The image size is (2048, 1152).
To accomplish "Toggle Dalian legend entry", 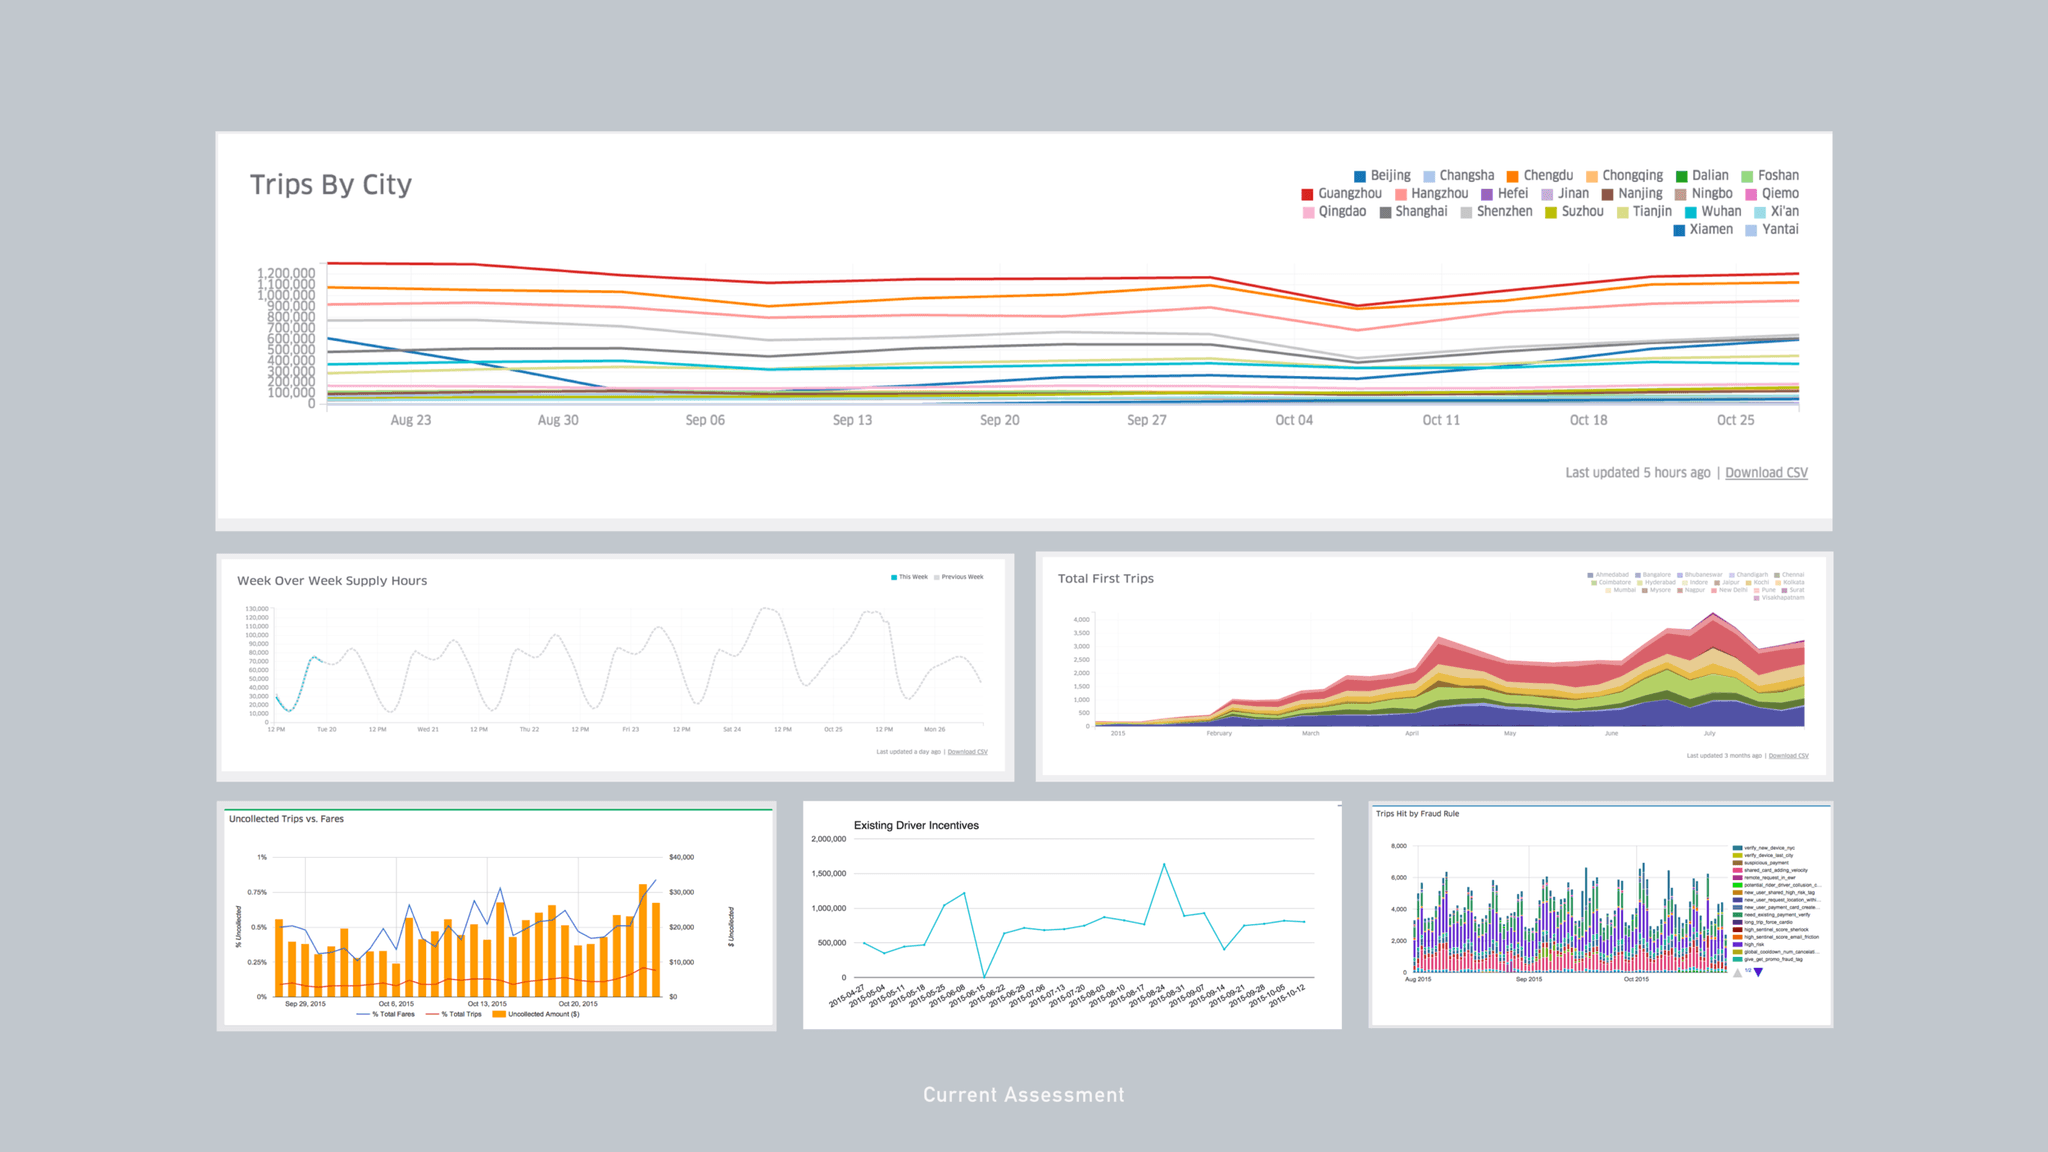I will 1702,175.
